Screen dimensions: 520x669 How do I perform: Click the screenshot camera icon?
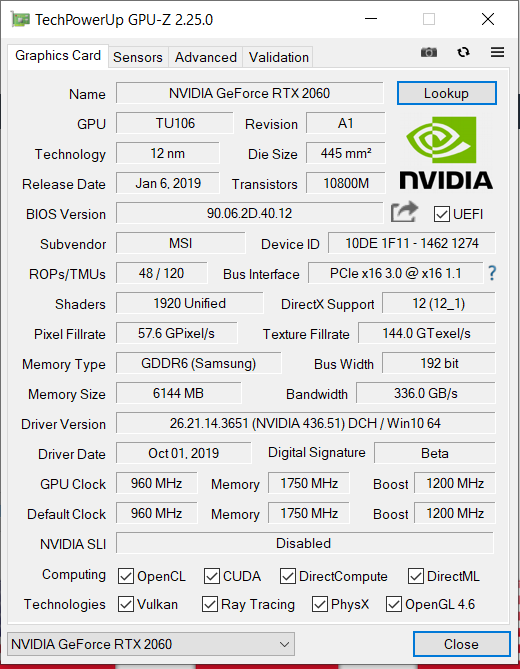[x=429, y=52]
